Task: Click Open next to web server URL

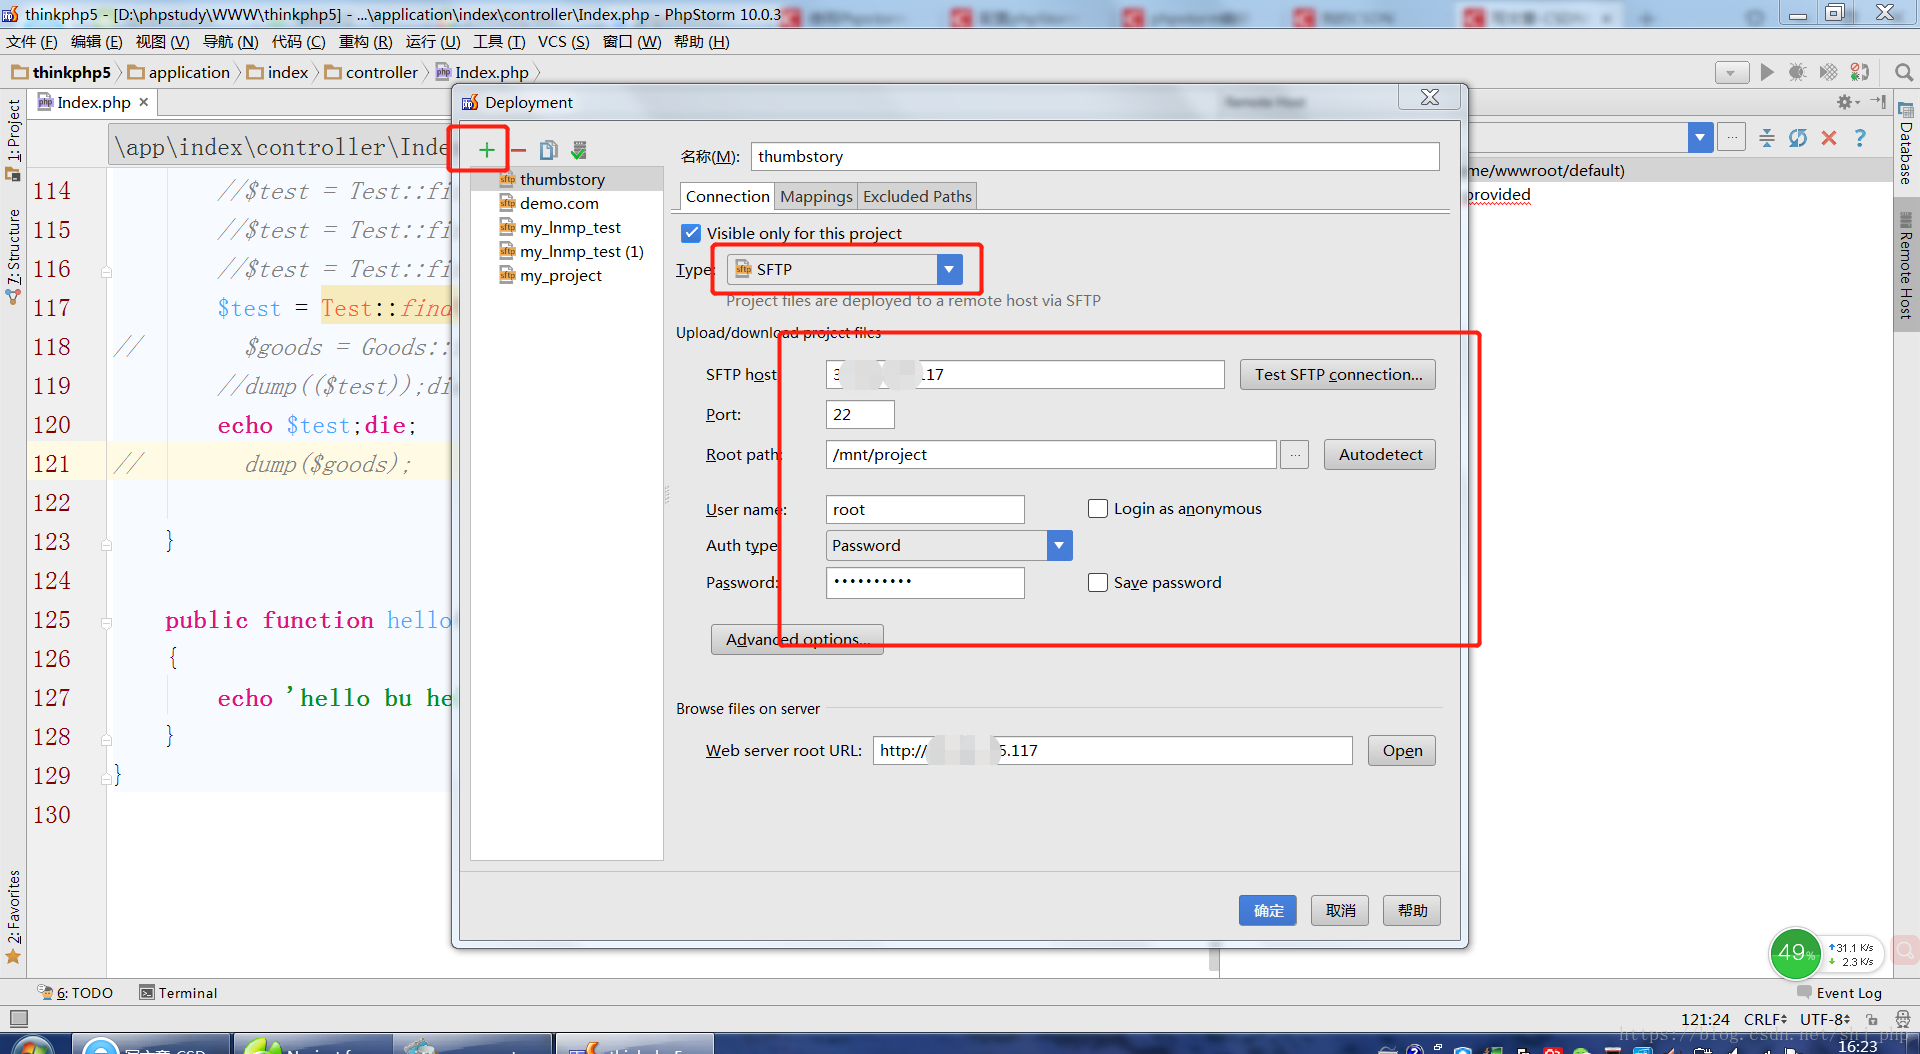Action: tap(1402, 751)
